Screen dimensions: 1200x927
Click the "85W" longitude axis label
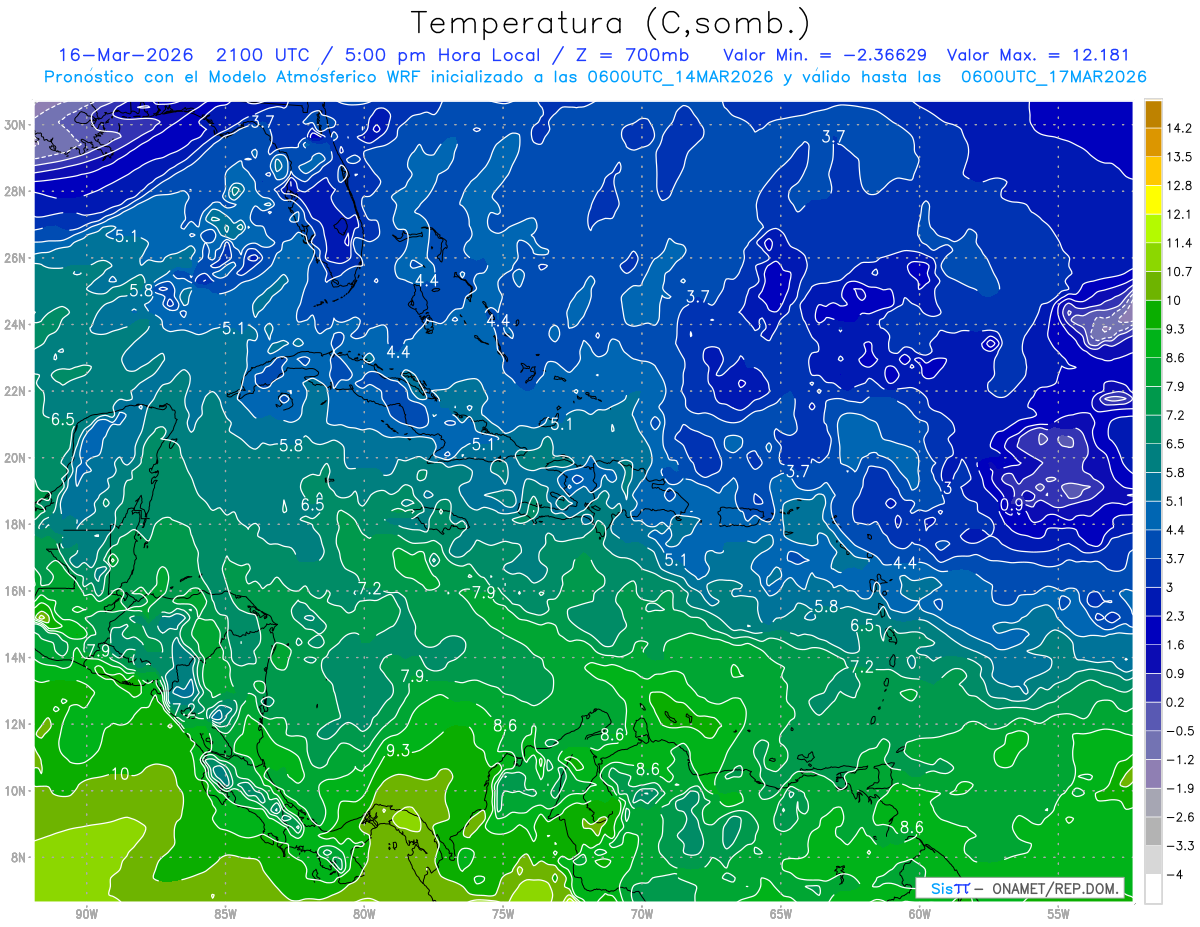click(225, 913)
